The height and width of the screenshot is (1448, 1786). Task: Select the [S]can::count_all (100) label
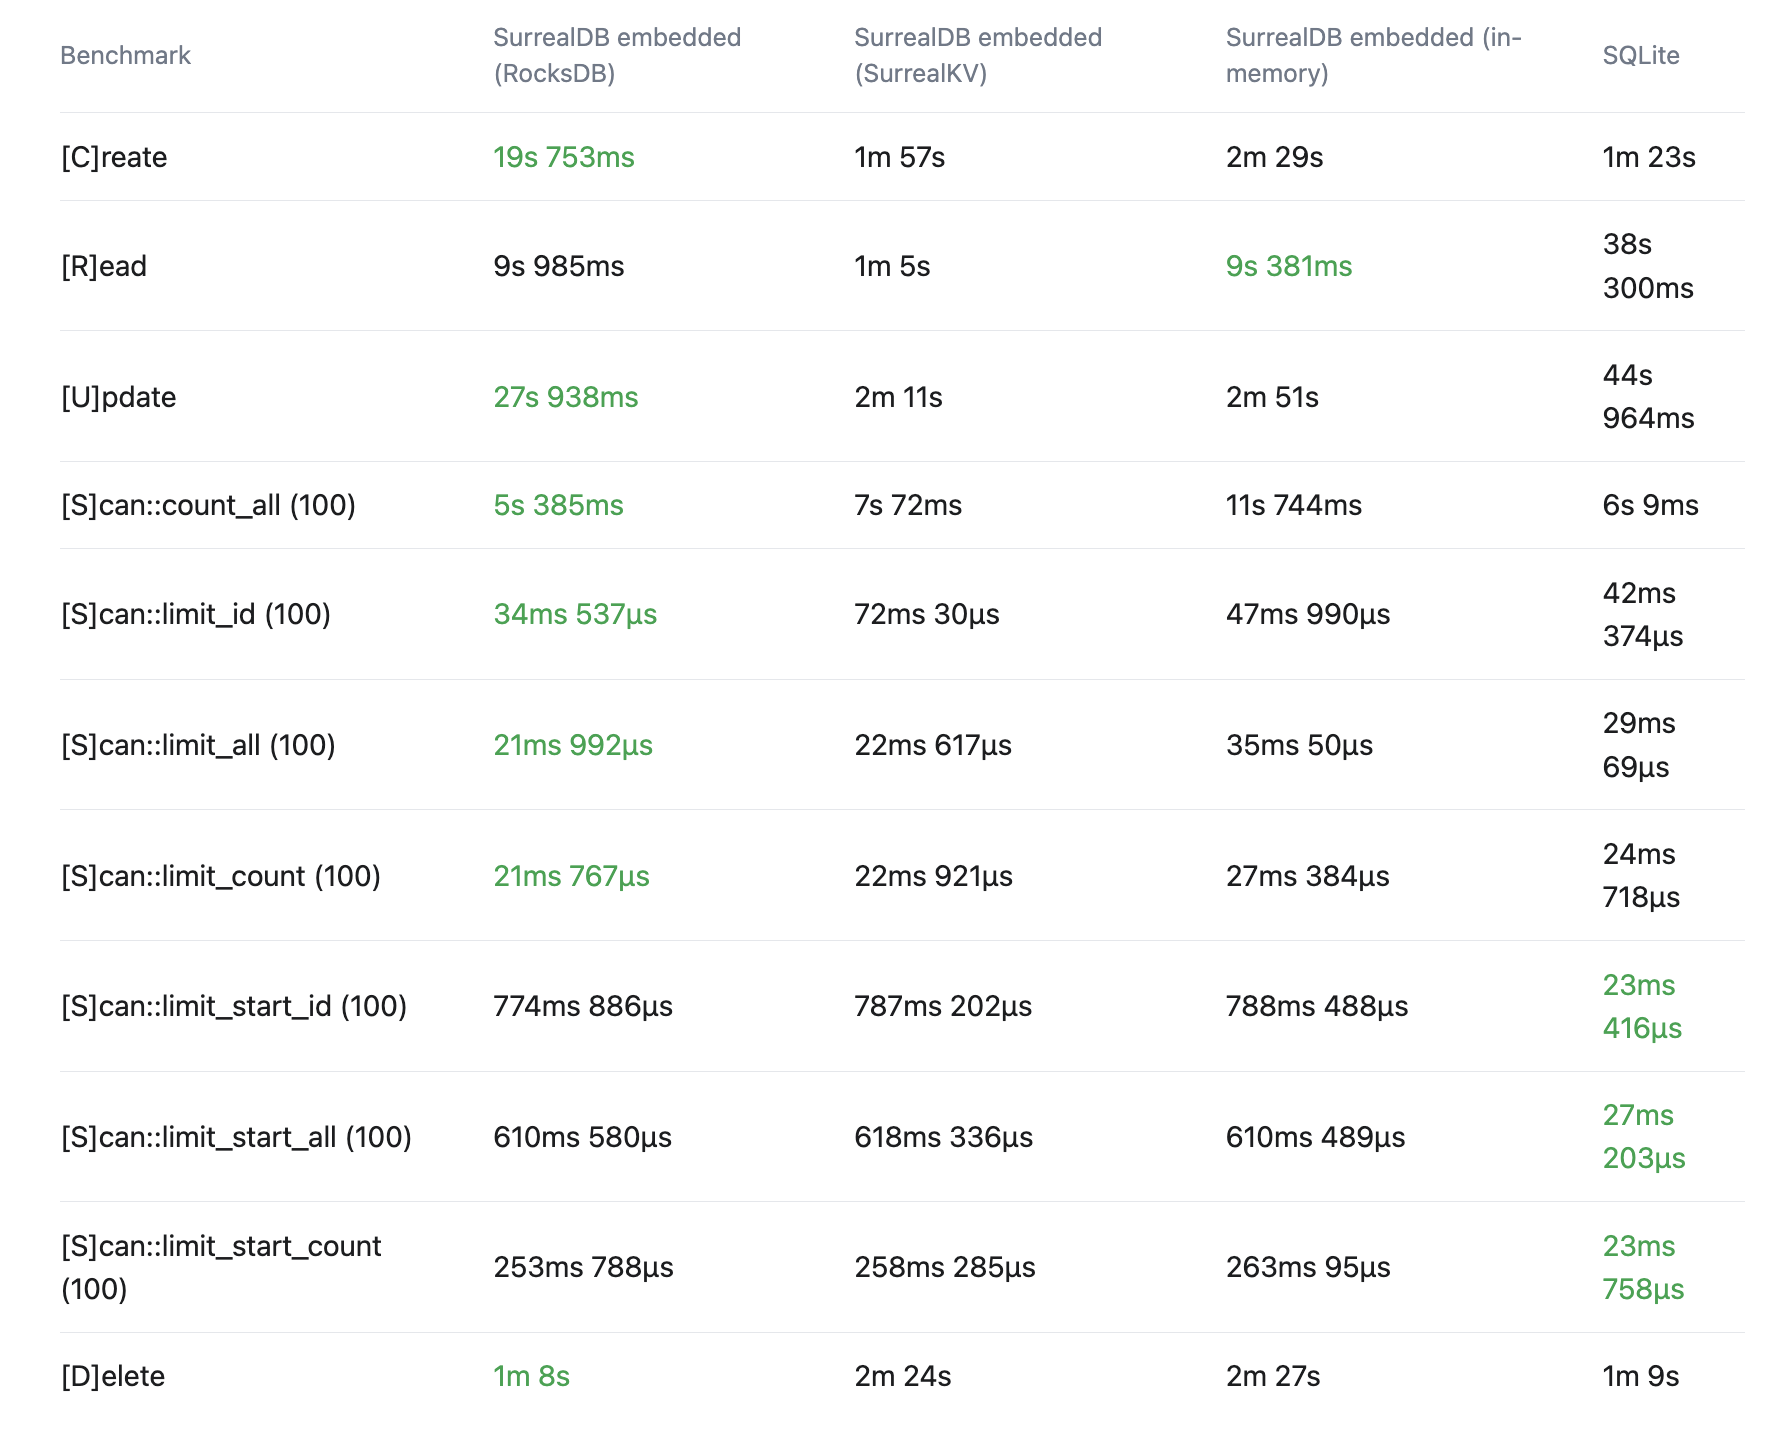point(208,505)
